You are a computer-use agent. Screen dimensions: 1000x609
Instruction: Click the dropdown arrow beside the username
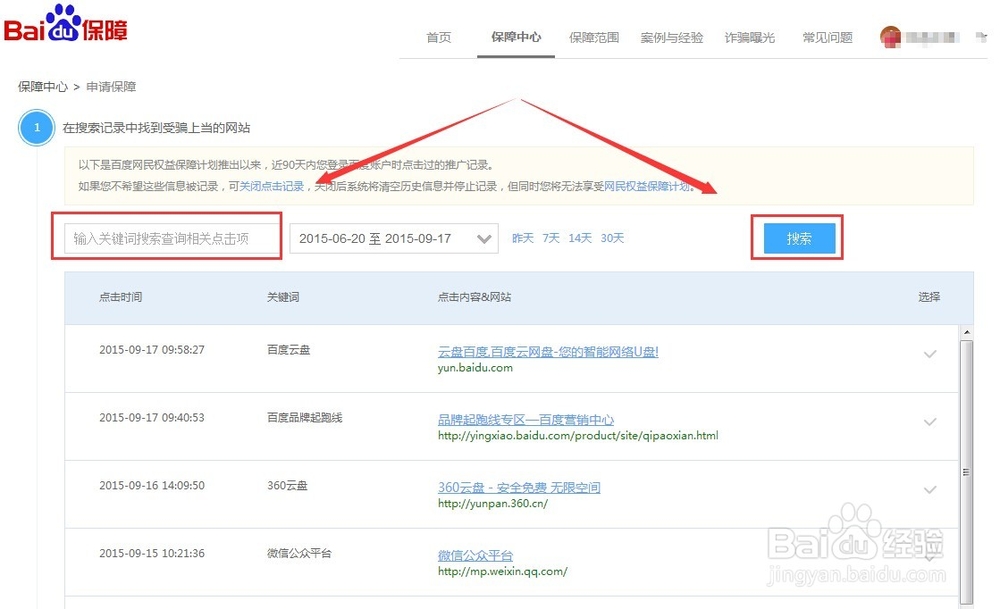tap(981, 37)
